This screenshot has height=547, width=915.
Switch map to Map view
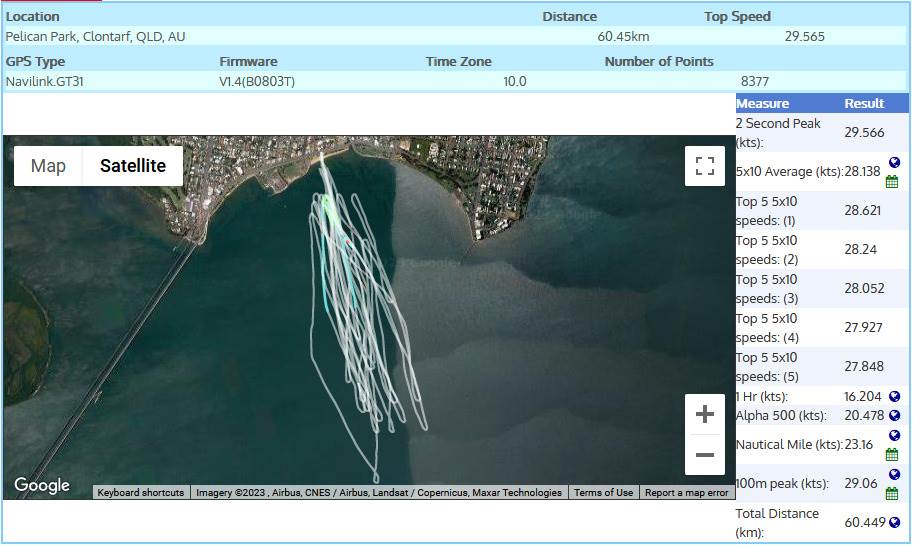48,166
